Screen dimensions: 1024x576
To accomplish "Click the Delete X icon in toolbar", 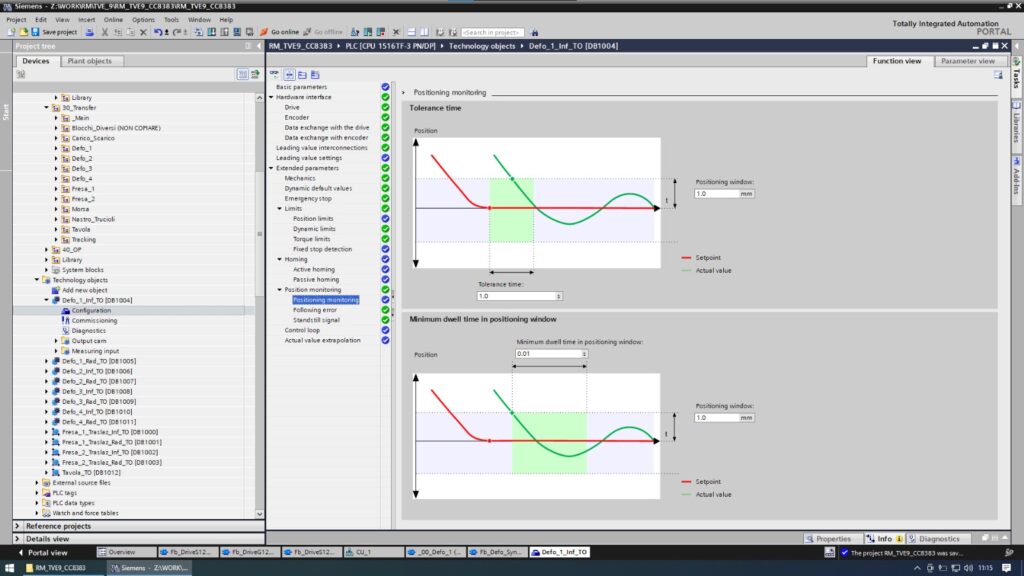I will tap(143, 32).
